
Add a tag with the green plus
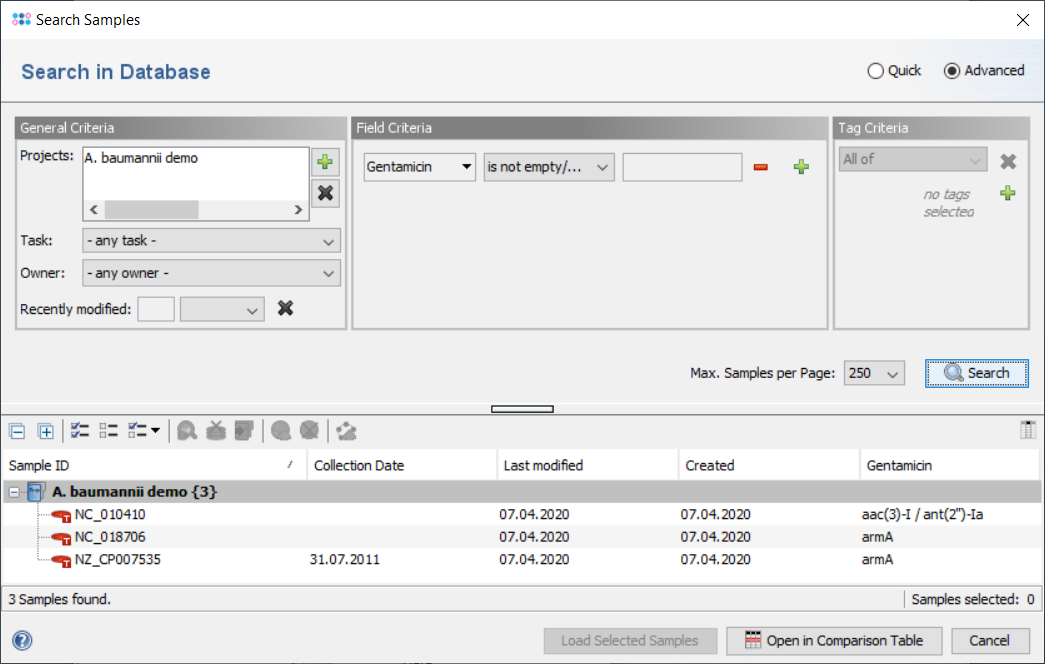point(1007,193)
